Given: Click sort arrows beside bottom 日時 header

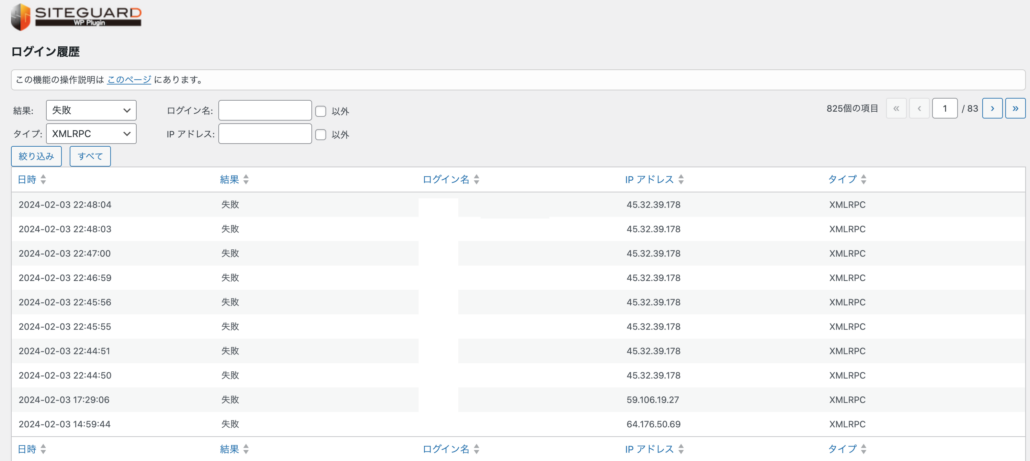Looking at the screenshot, I should [43, 449].
